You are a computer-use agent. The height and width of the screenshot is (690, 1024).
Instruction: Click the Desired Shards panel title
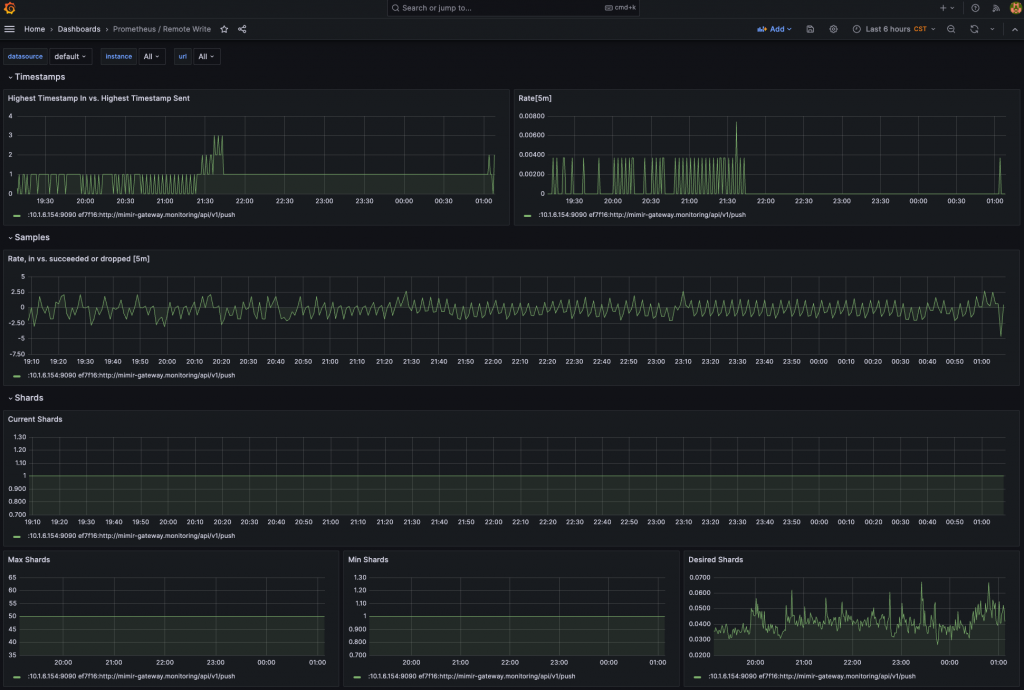(x=716, y=559)
